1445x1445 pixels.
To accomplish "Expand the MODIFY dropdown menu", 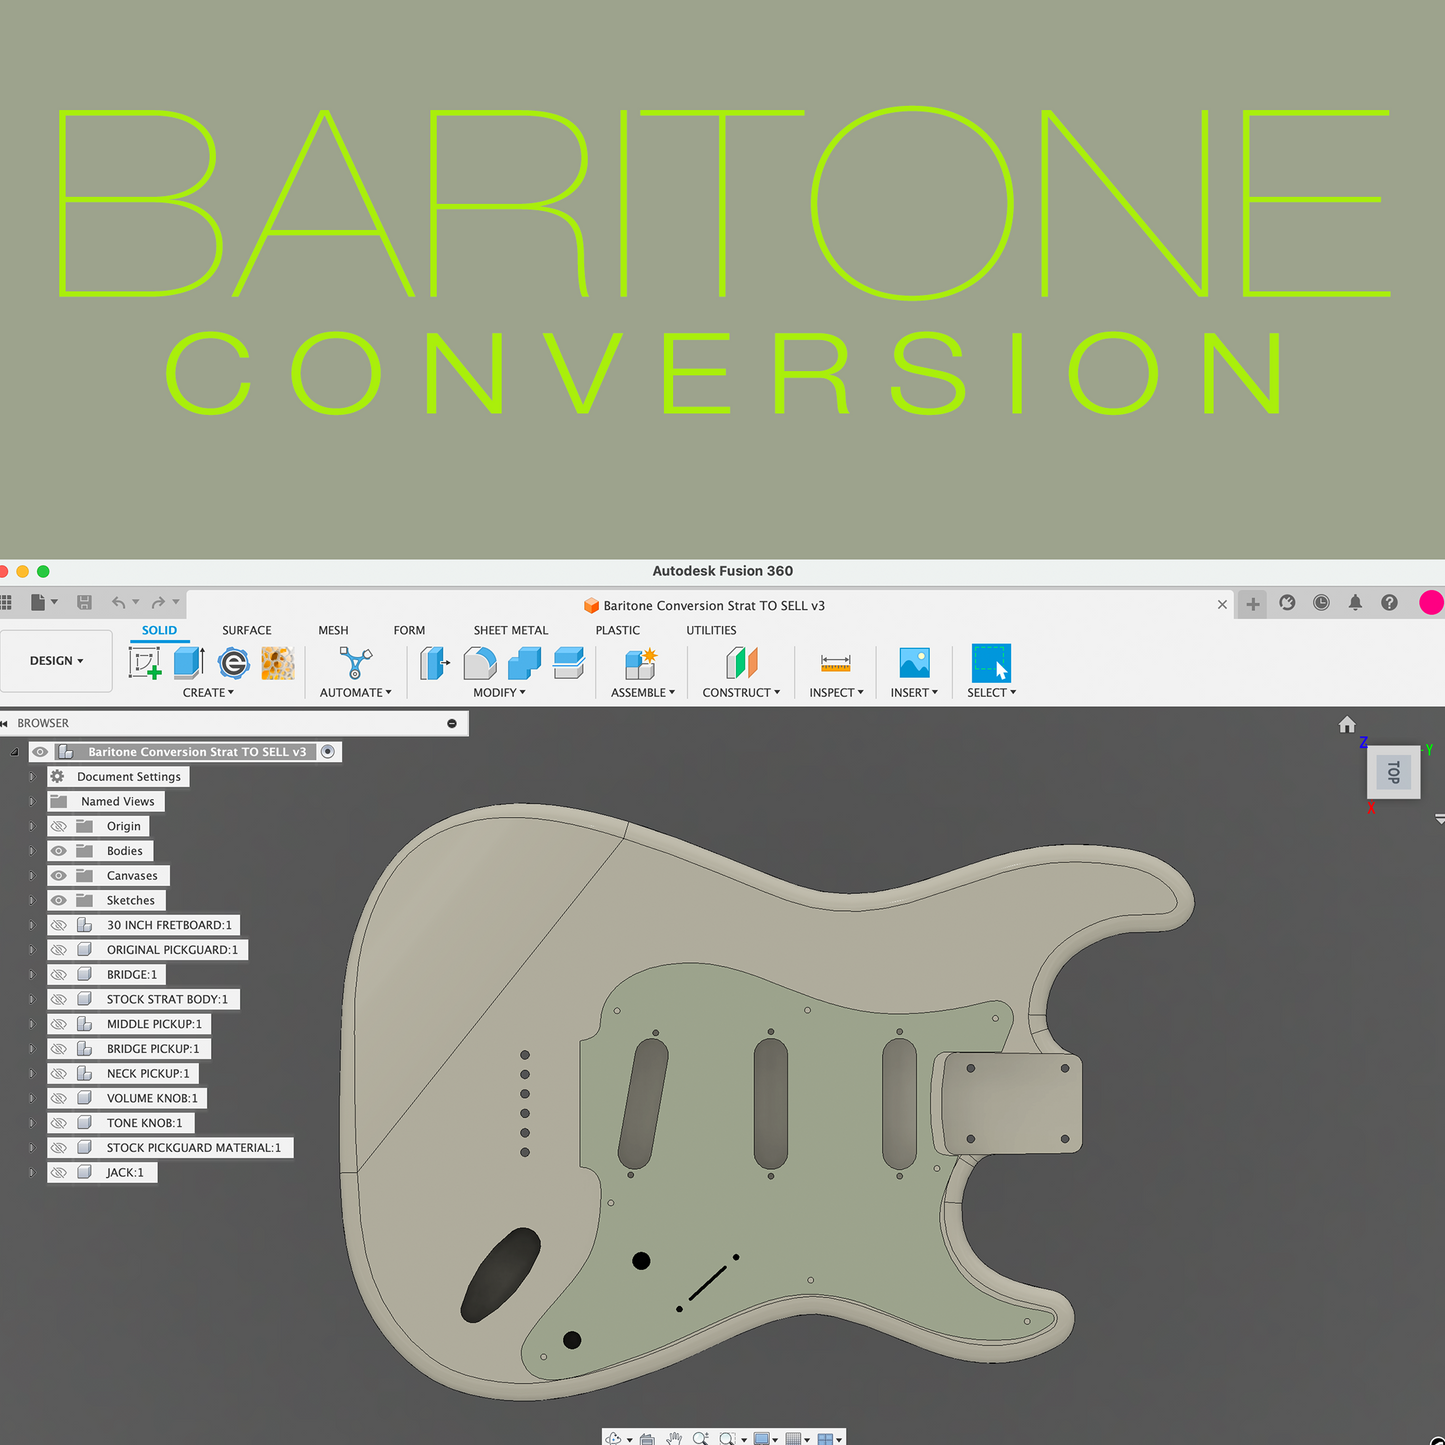I will 499,692.
